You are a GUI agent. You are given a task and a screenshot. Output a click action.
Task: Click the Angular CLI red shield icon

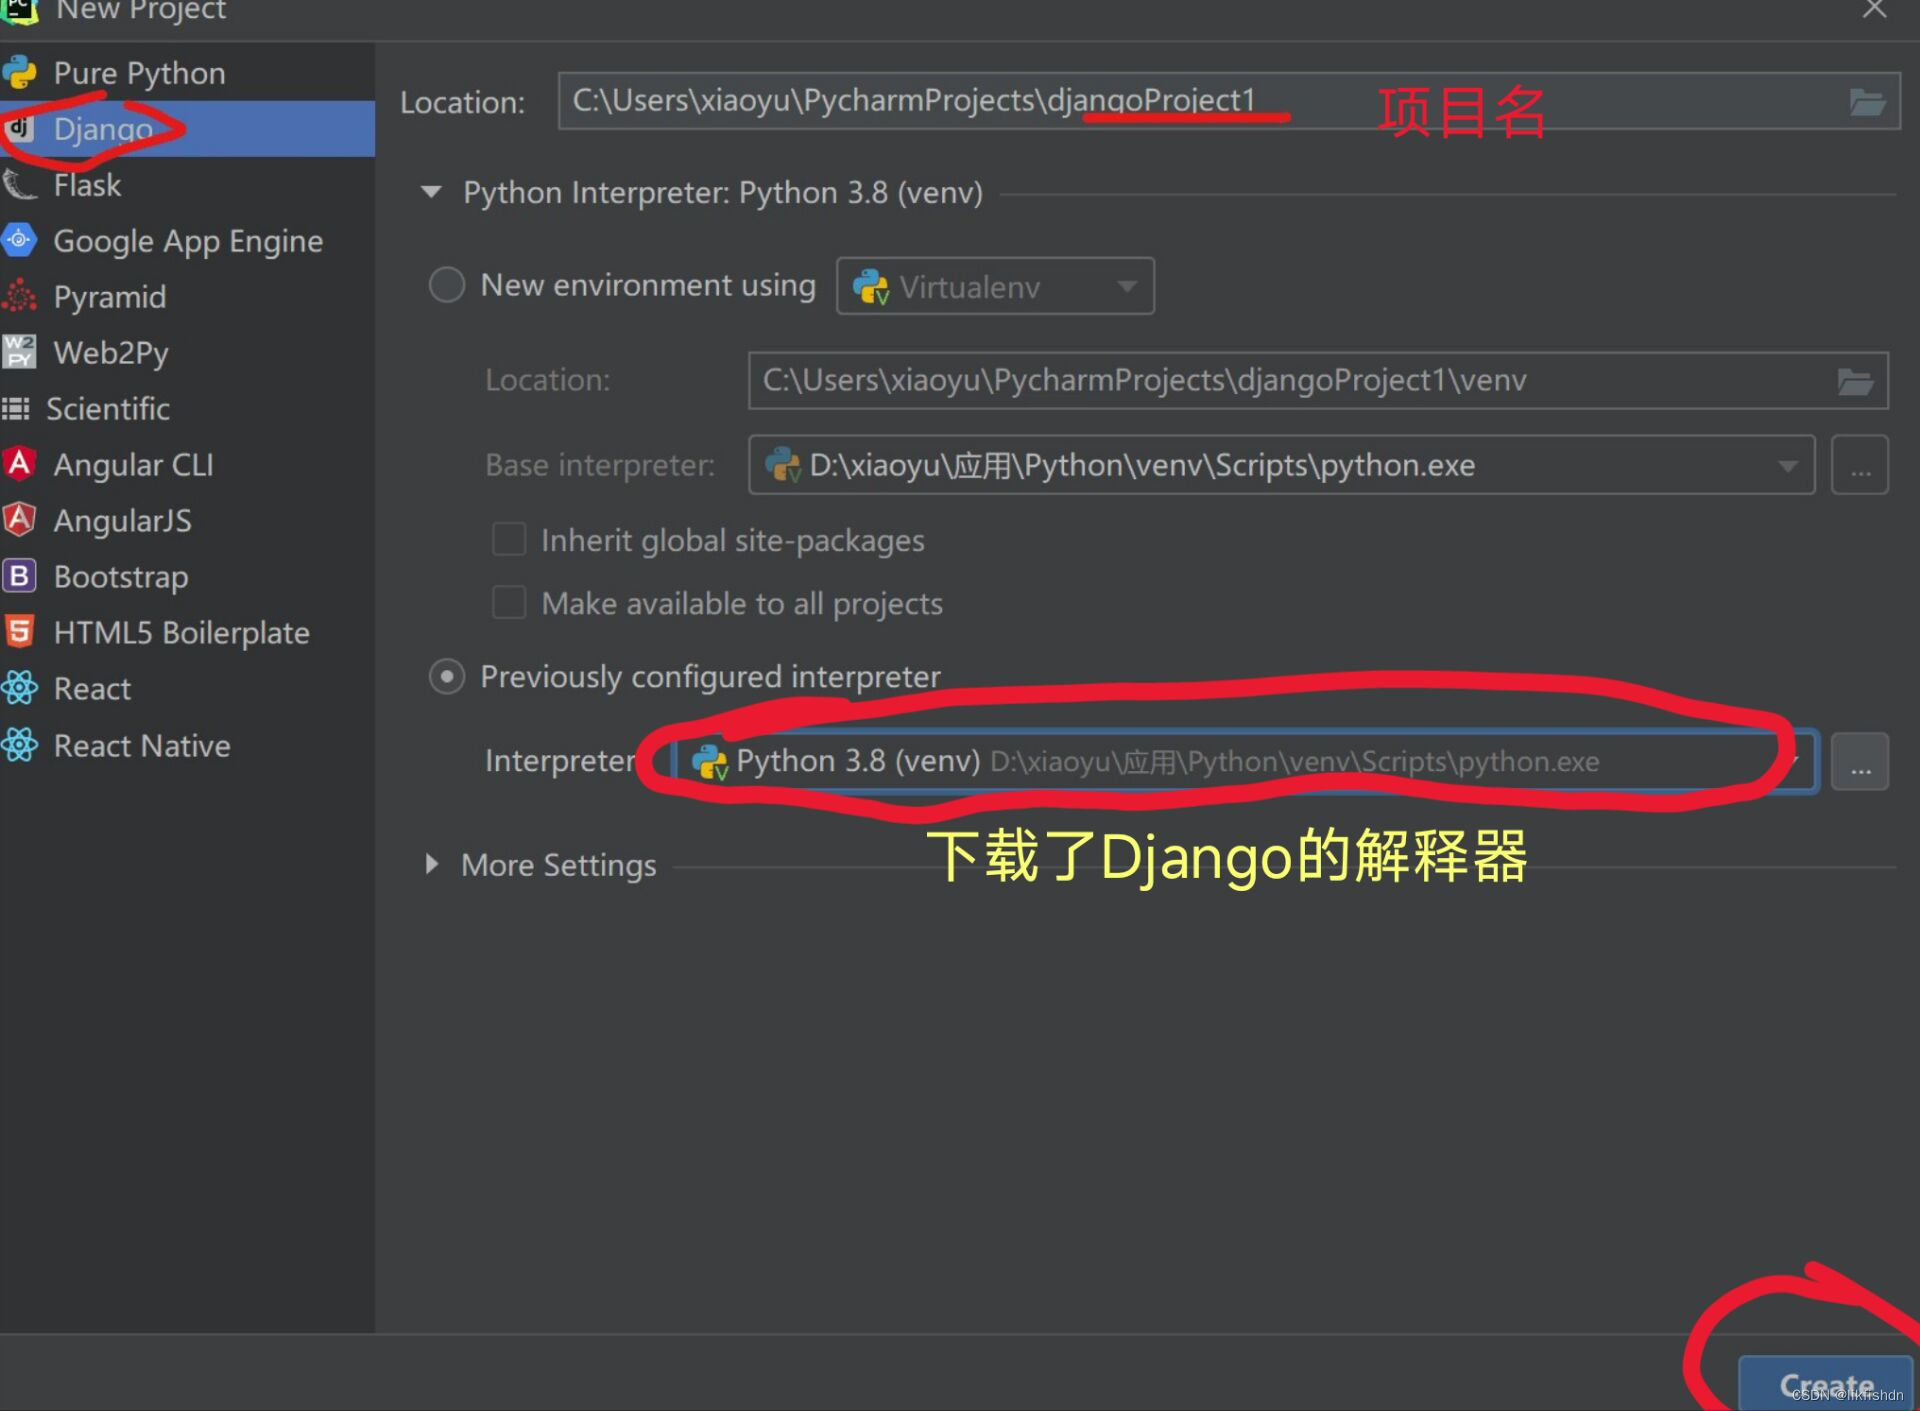19,464
